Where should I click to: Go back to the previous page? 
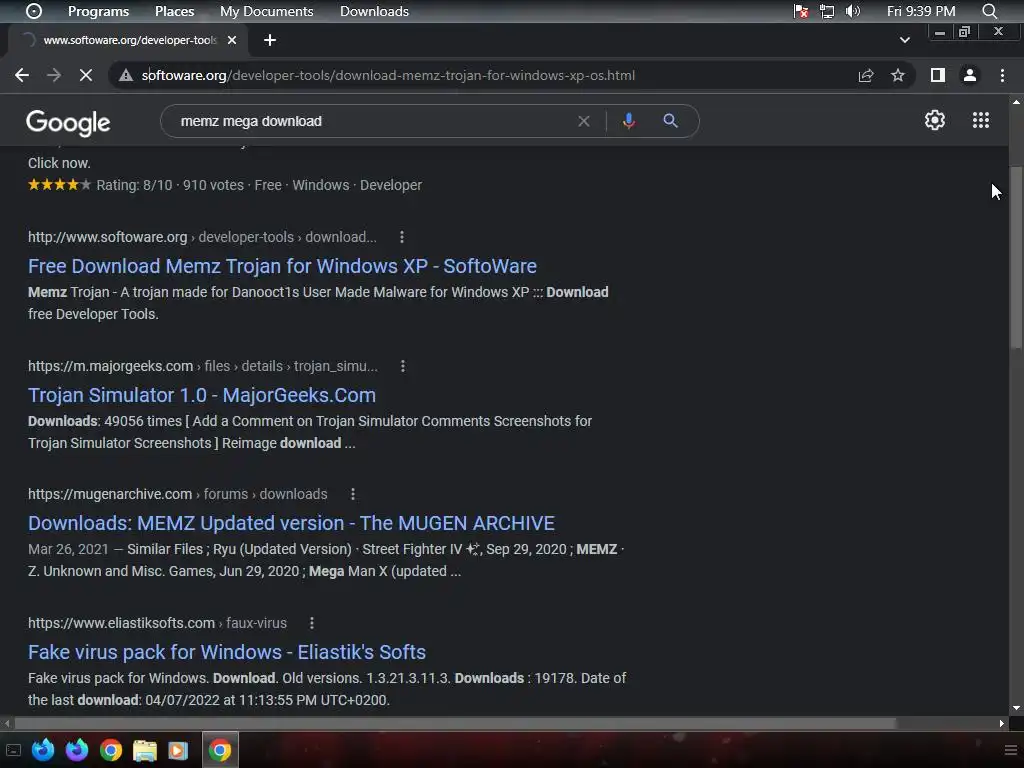[22, 75]
